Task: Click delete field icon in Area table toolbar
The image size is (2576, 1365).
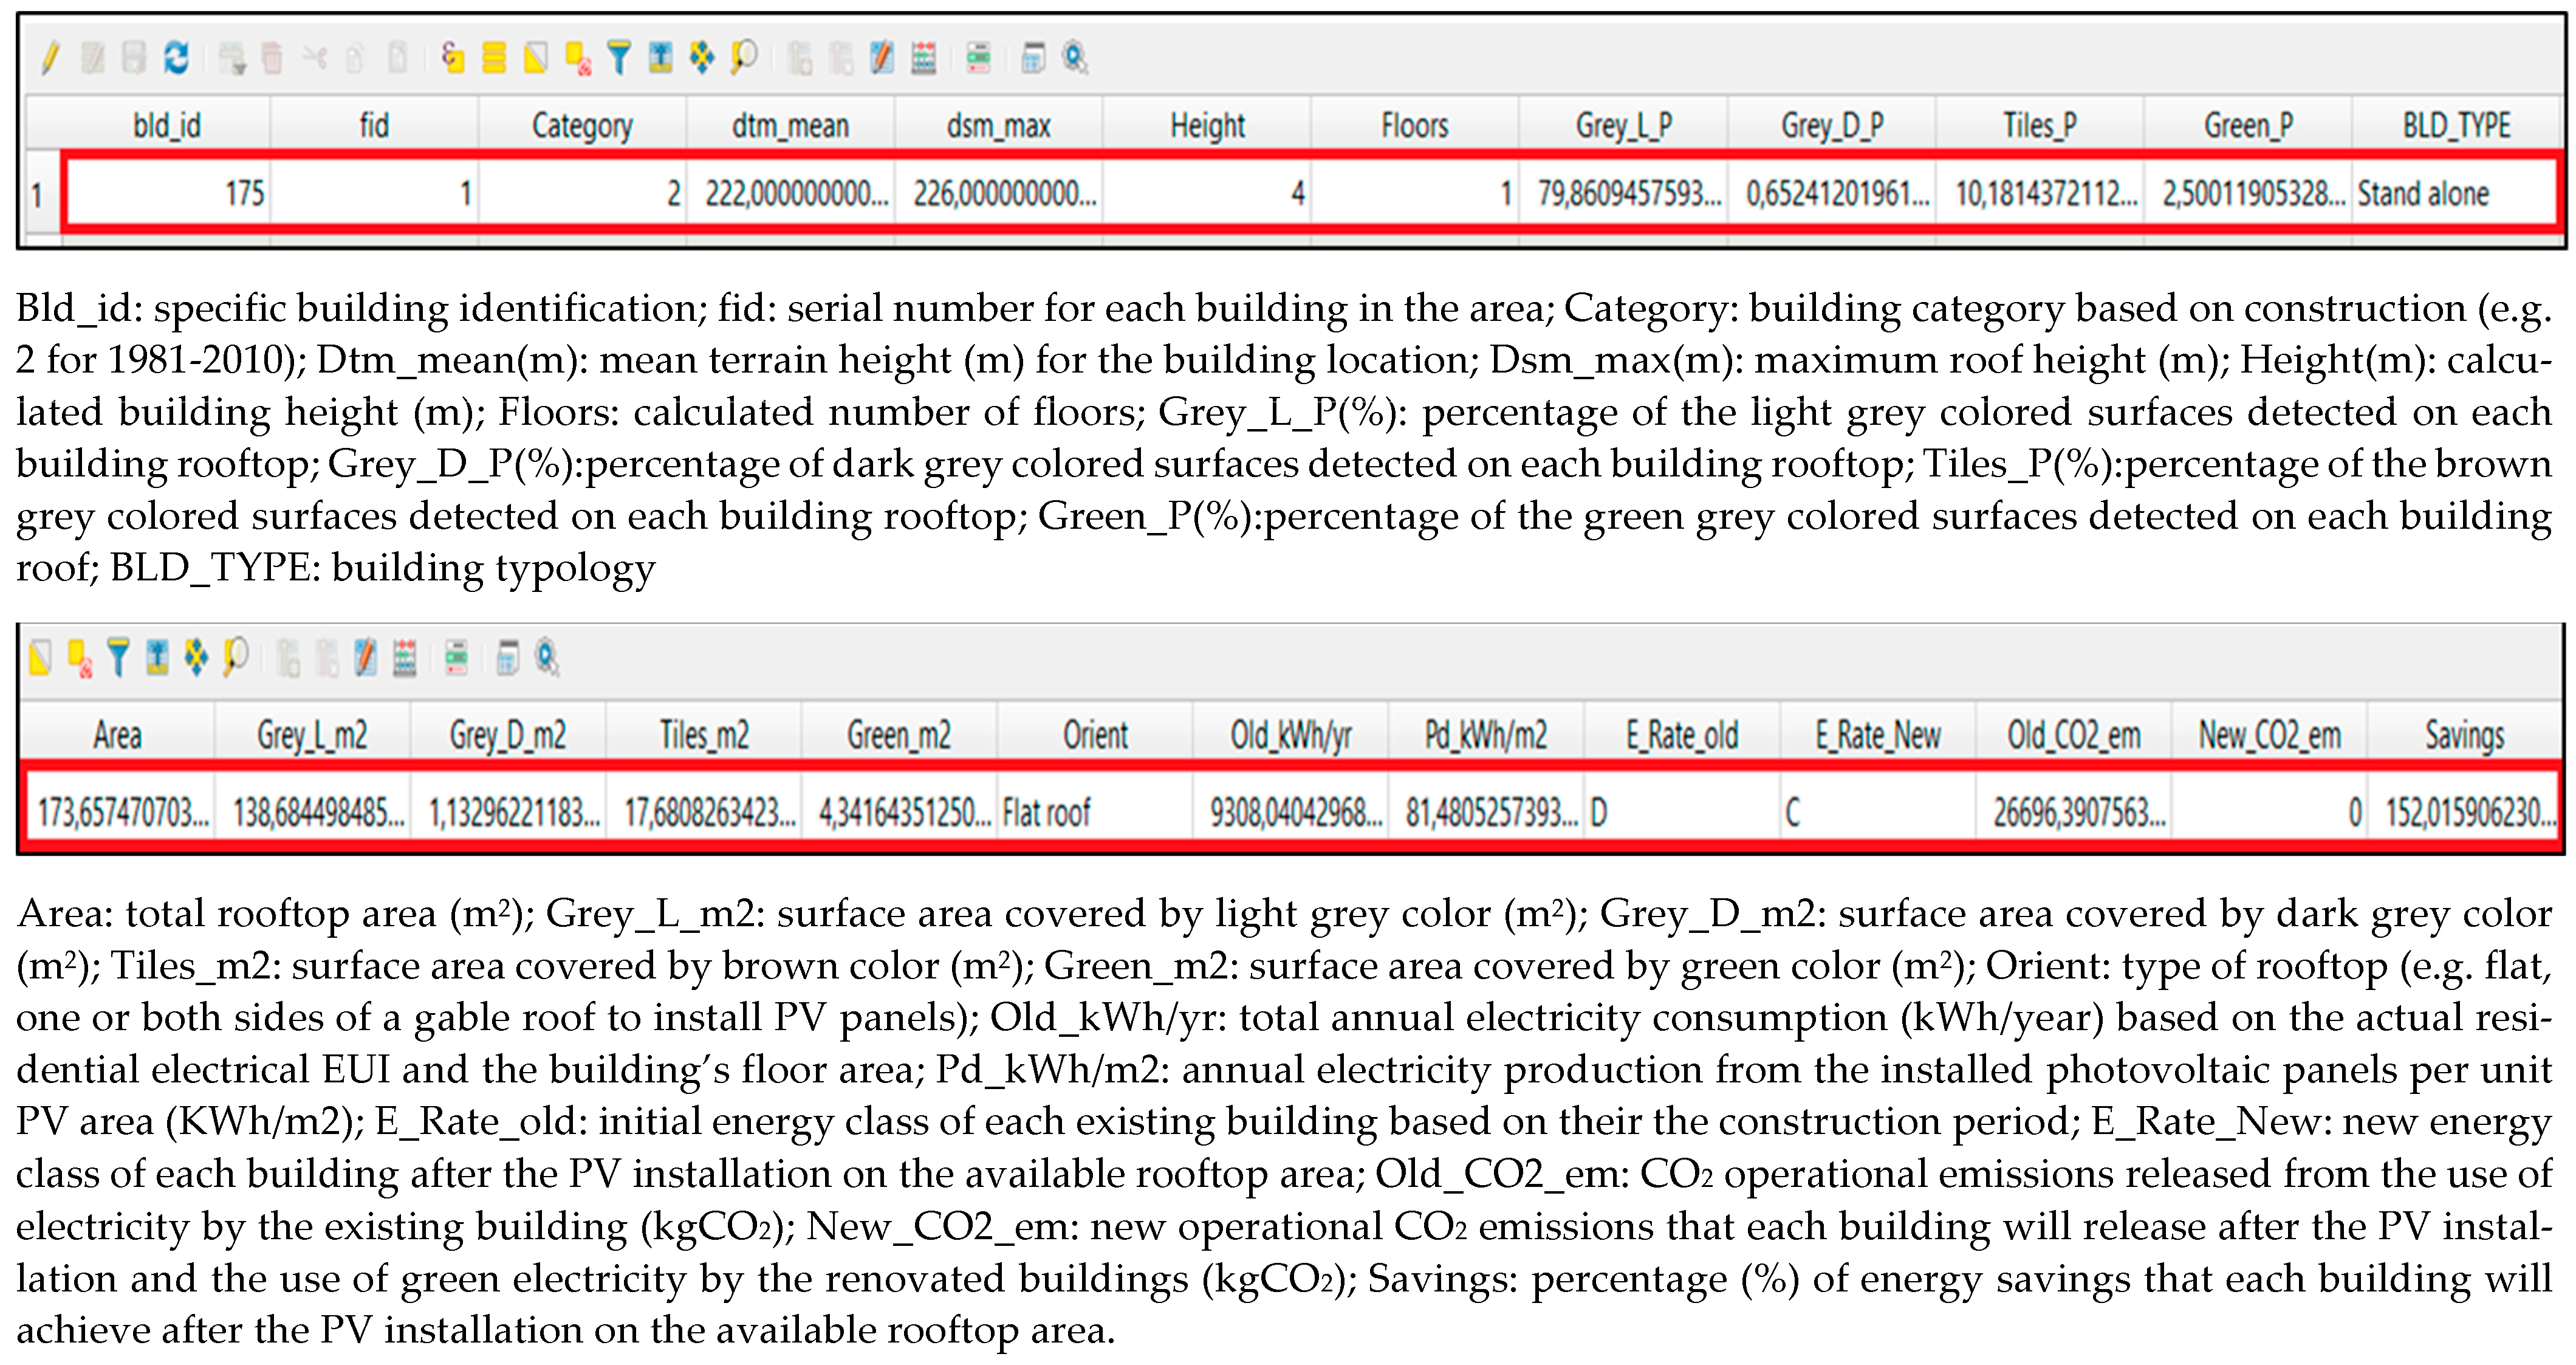Action: (328, 658)
